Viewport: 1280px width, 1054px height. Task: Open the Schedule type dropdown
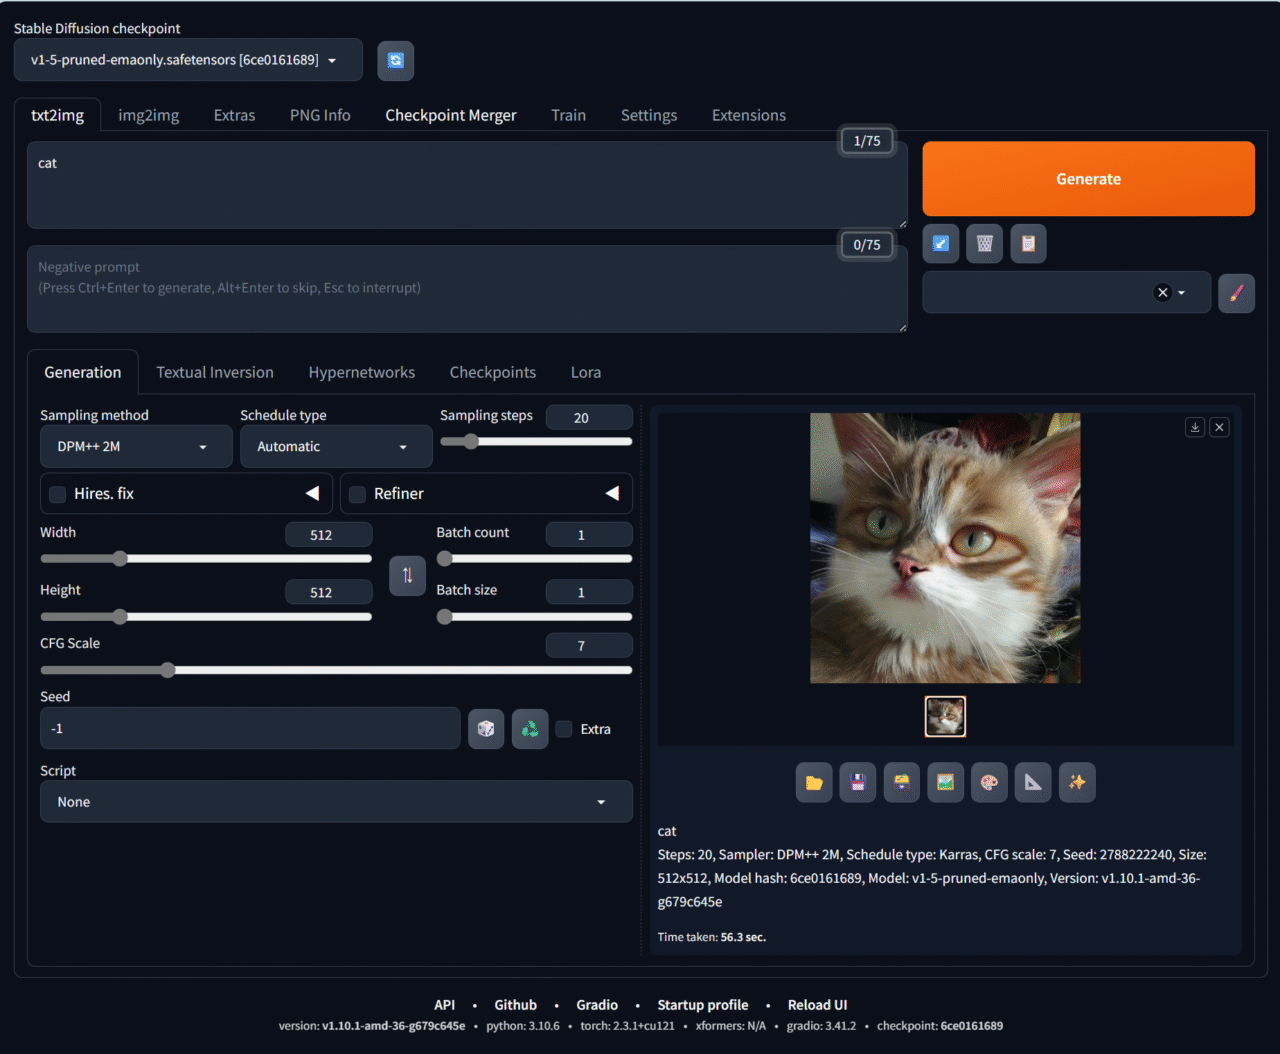(x=336, y=446)
